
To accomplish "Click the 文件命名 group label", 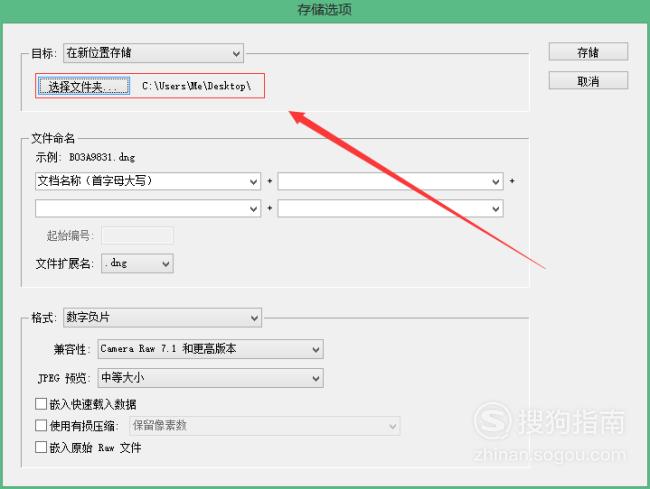I will pyautogui.click(x=53, y=138).
